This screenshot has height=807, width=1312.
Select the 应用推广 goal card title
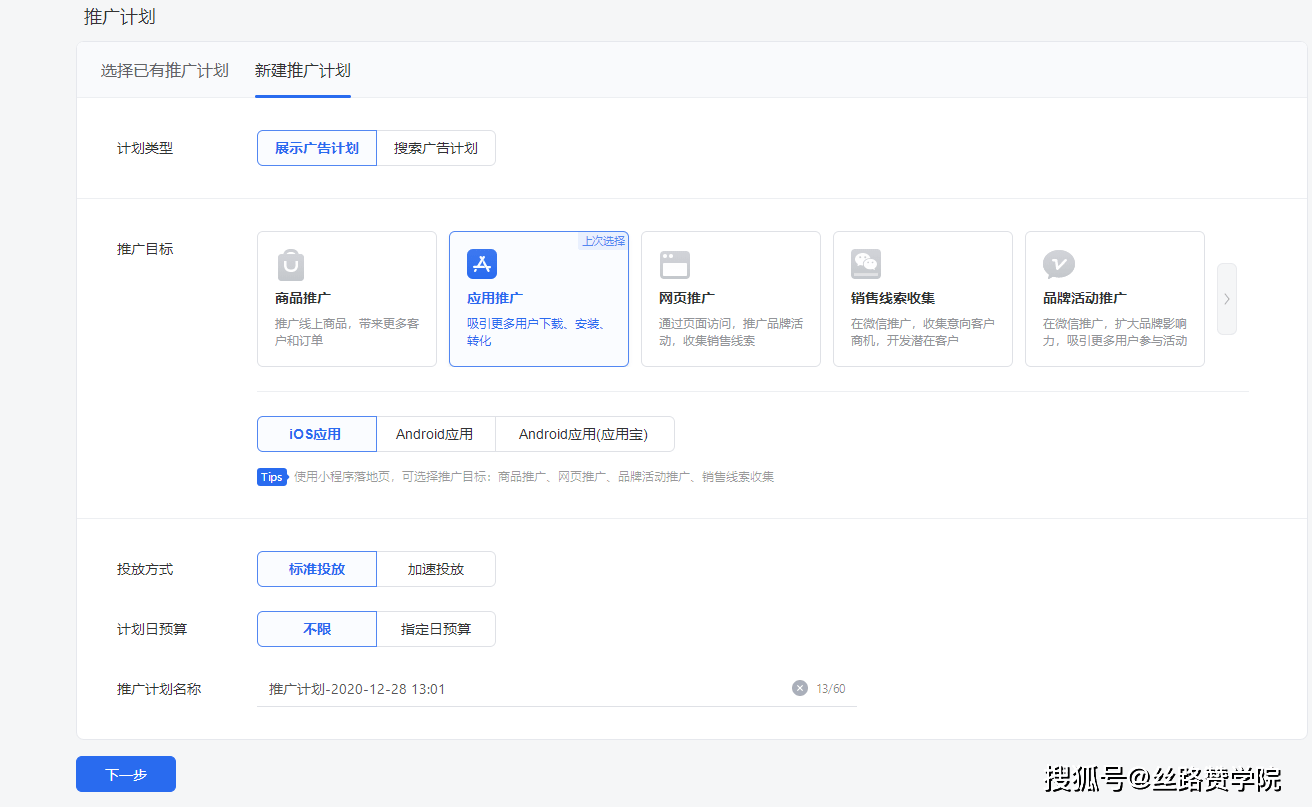coord(495,298)
